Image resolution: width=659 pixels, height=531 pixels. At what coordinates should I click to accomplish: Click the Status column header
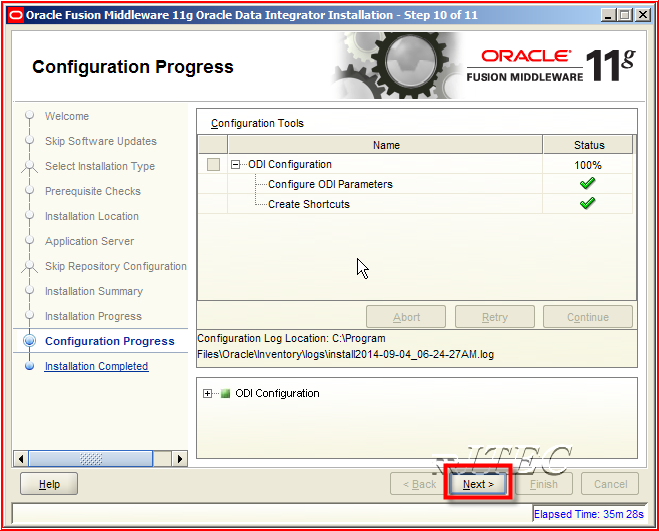click(x=588, y=145)
